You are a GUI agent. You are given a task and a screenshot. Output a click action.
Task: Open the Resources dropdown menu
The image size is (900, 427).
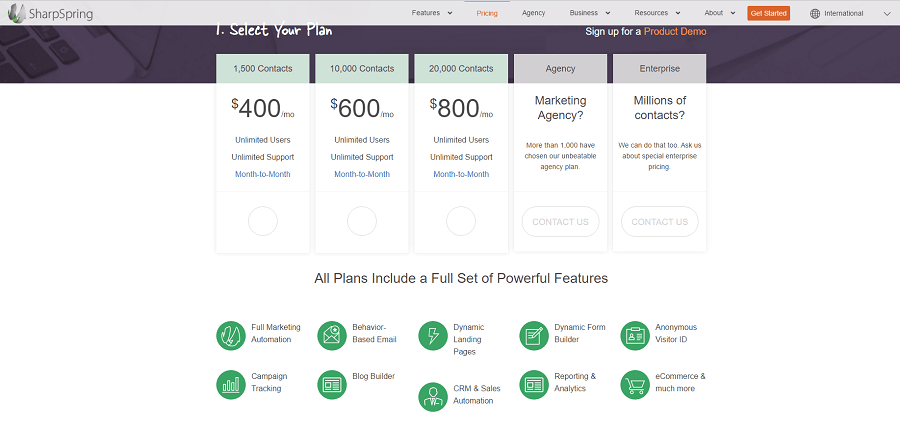[x=657, y=13]
